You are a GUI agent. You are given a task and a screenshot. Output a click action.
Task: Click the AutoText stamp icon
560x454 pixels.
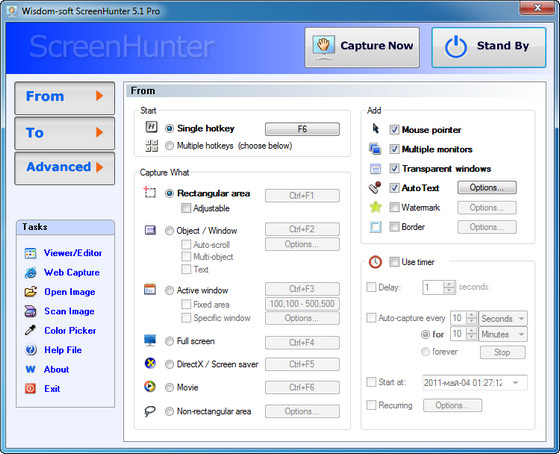[375, 188]
